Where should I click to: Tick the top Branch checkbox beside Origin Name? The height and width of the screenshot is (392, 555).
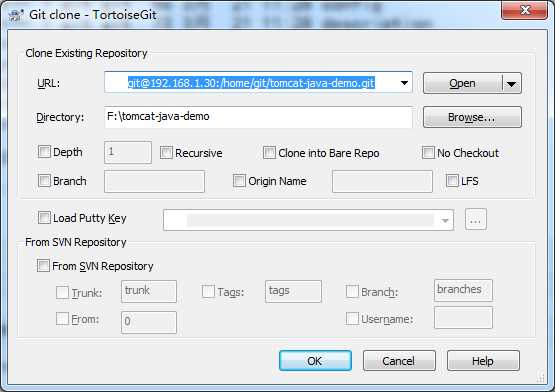click(x=44, y=181)
